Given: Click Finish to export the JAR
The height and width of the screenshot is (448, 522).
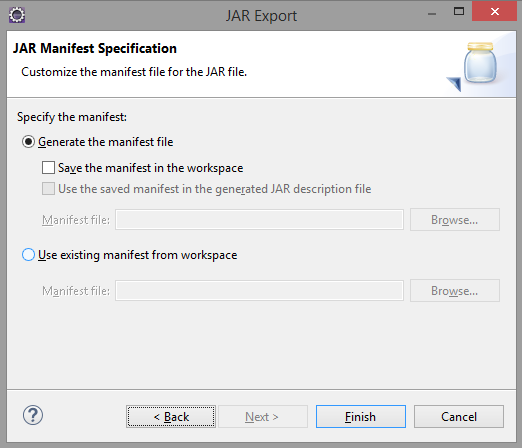Looking at the screenshot, I should point(361,417).
